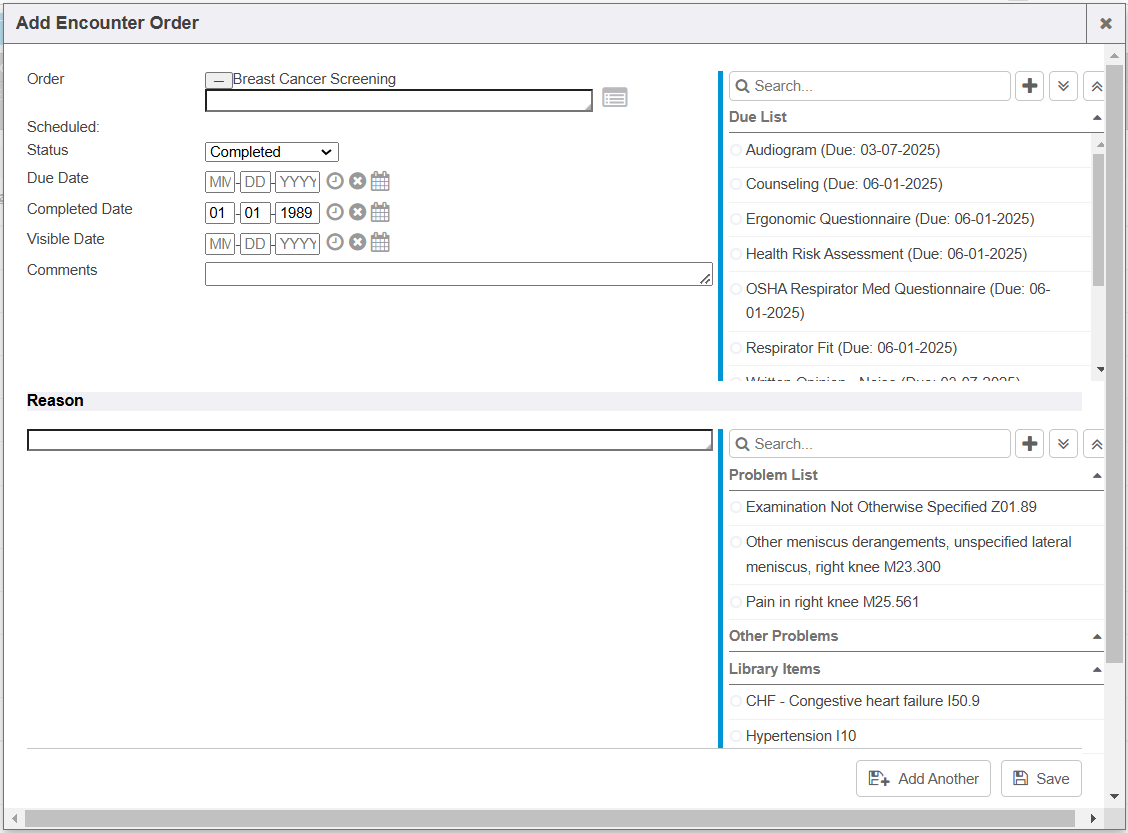Click the horizontal scrollbar at bottom

pyautogui.click(x=548, y=819)
